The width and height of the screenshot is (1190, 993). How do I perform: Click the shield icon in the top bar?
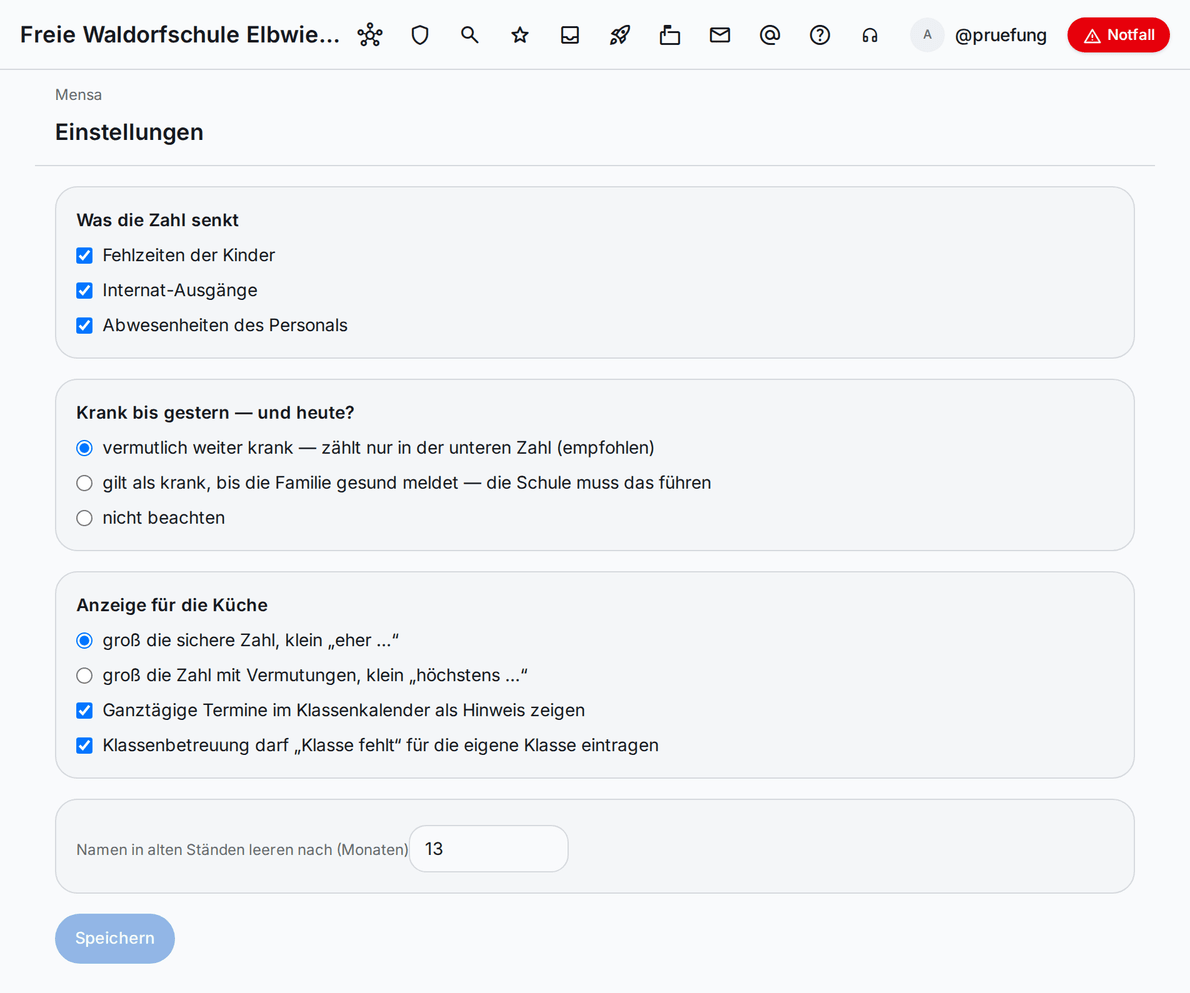[420, 35]
